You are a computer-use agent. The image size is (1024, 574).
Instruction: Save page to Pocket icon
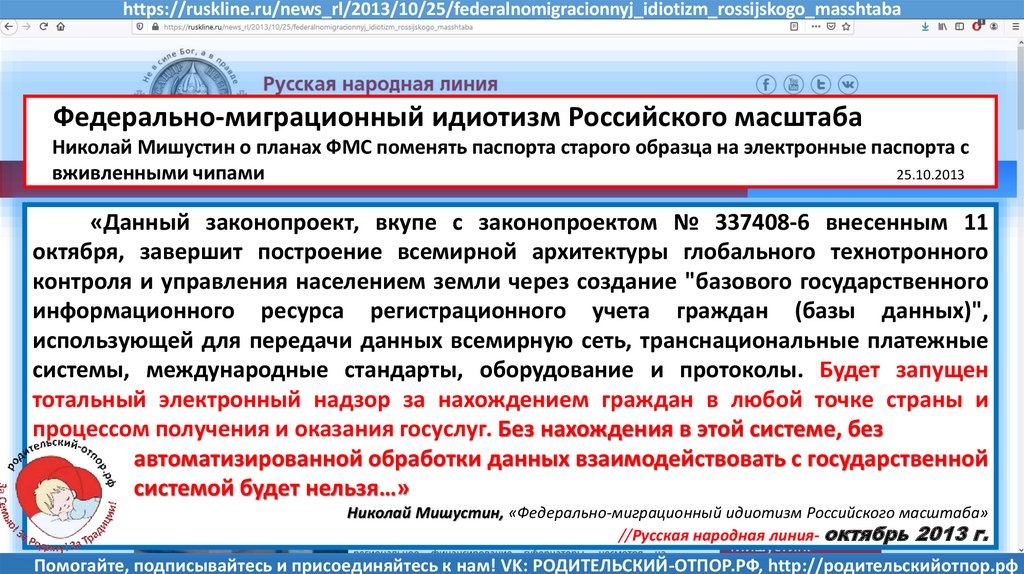(831, 27)
